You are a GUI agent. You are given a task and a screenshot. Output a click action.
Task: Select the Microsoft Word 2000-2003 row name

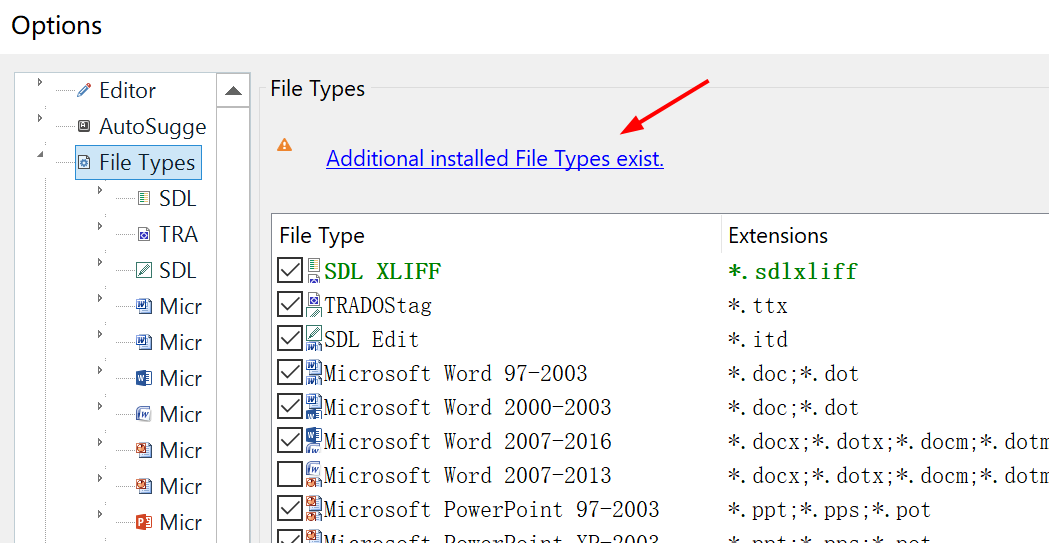point(468,407)
